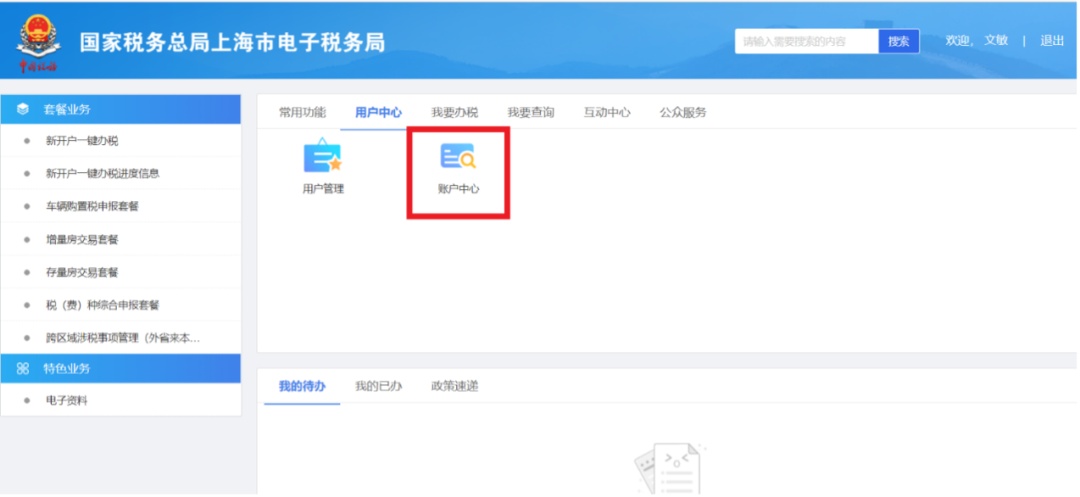This screenshot has width=1080, height=497.
Task: Select the 我的待办 tab
Action: pyautogui.click(x=302, y=386)
